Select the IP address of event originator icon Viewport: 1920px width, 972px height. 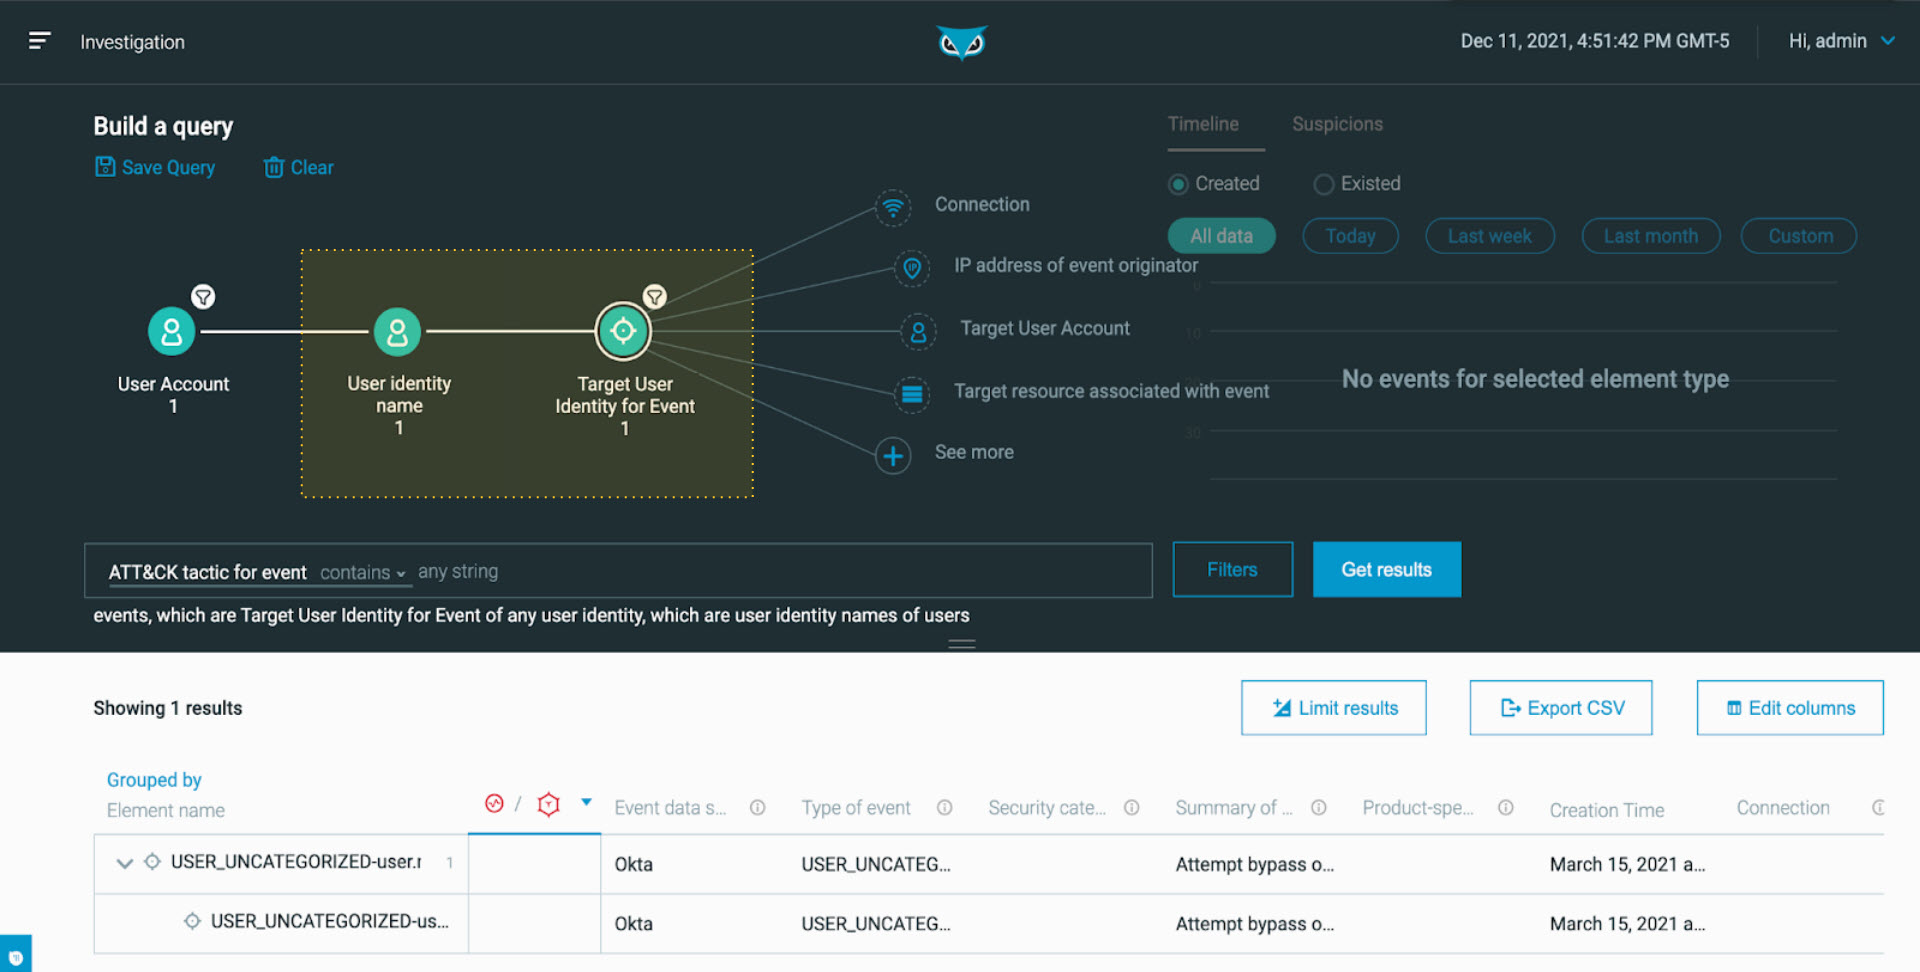pyautogui.click(x=912, y=269)
